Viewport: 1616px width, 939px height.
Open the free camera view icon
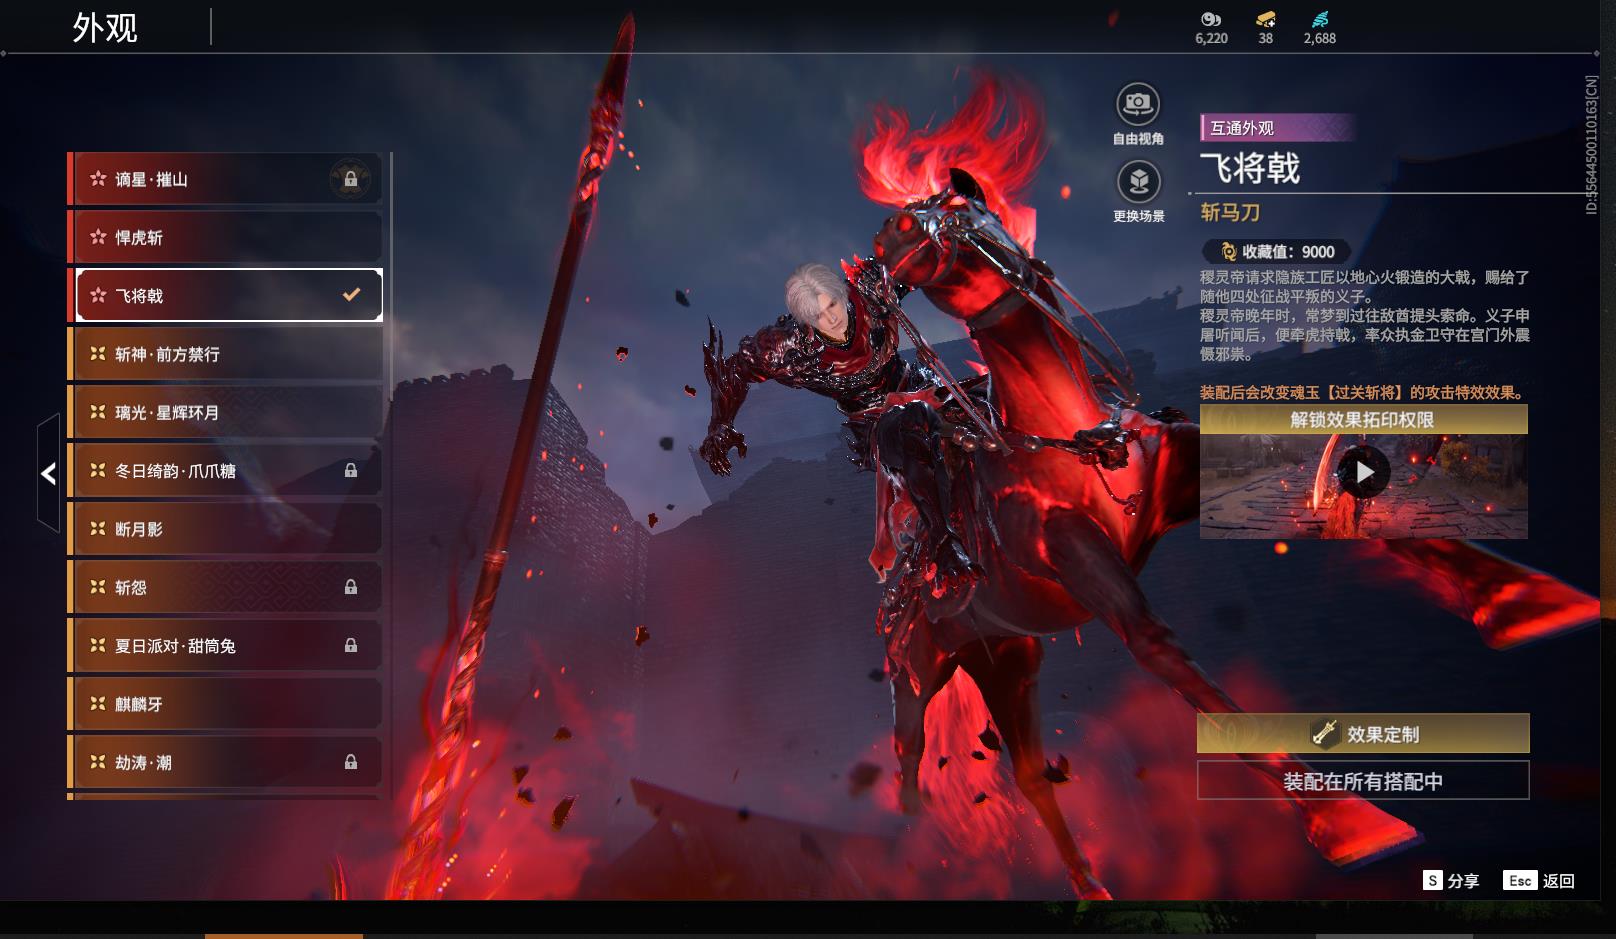[1137, 104]
